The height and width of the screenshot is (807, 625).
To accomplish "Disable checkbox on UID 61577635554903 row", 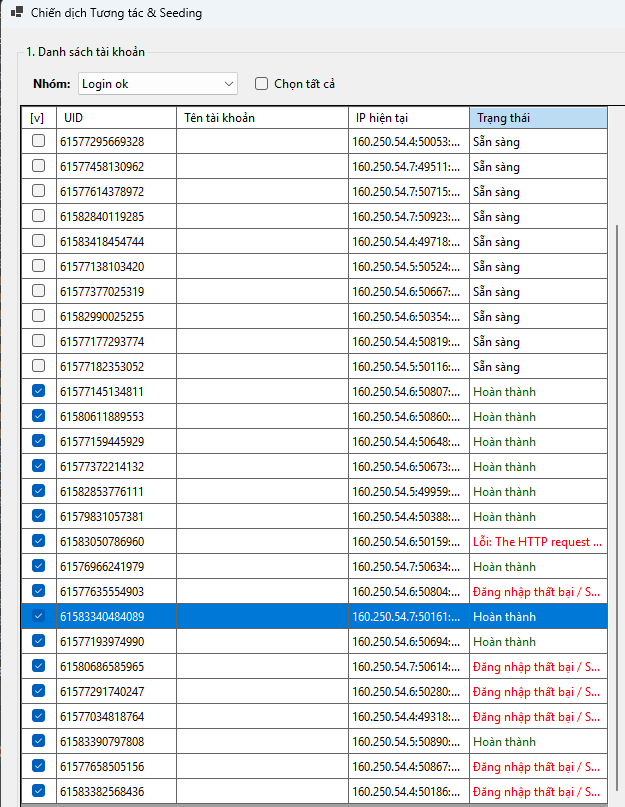I will [39, 591].
